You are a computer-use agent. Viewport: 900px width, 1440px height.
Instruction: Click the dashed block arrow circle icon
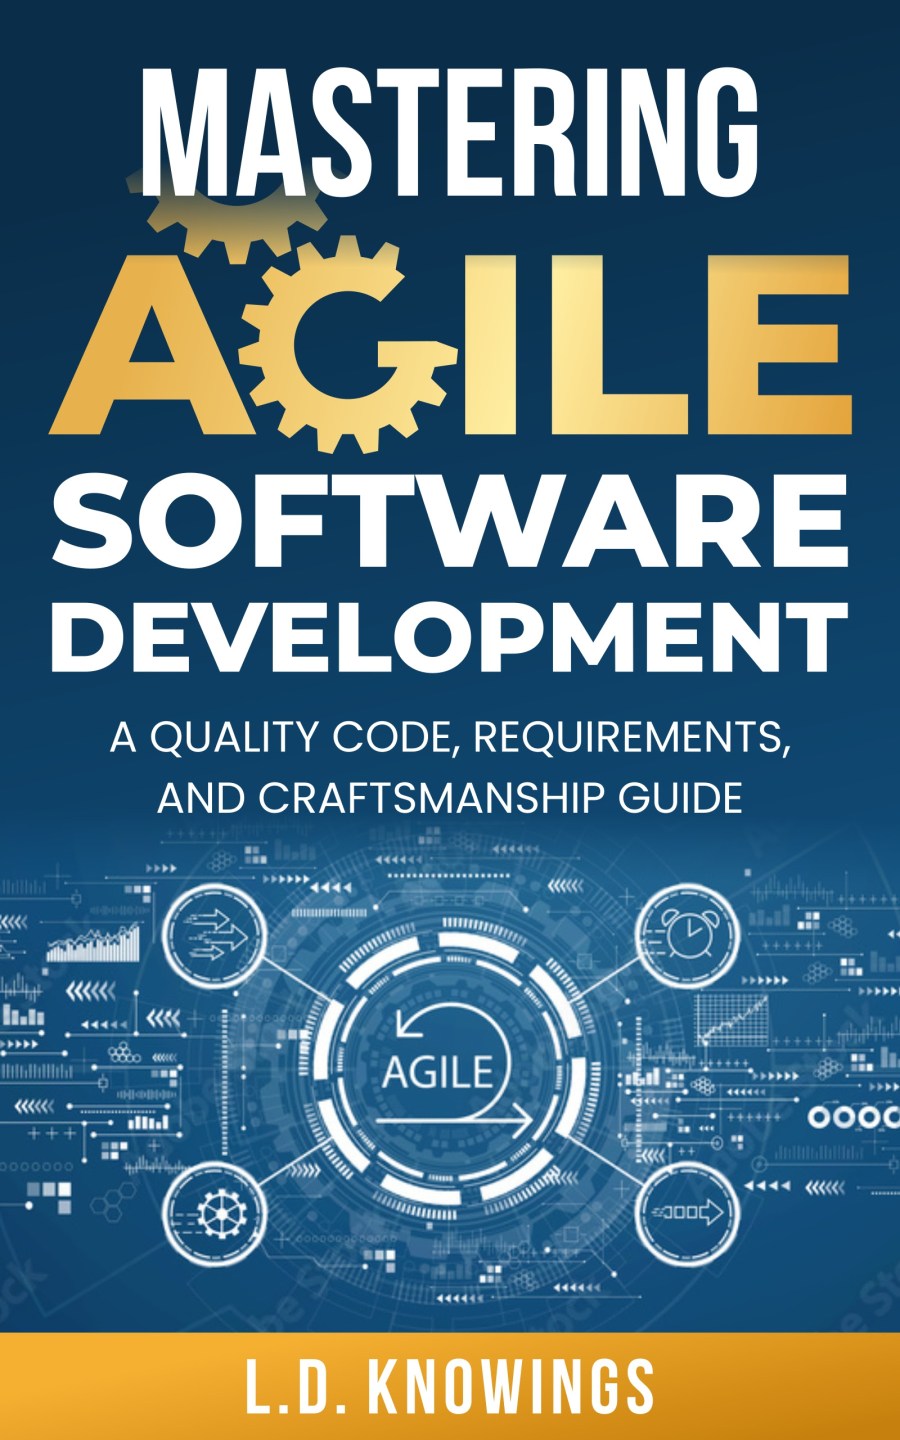tap(688, 1213)
